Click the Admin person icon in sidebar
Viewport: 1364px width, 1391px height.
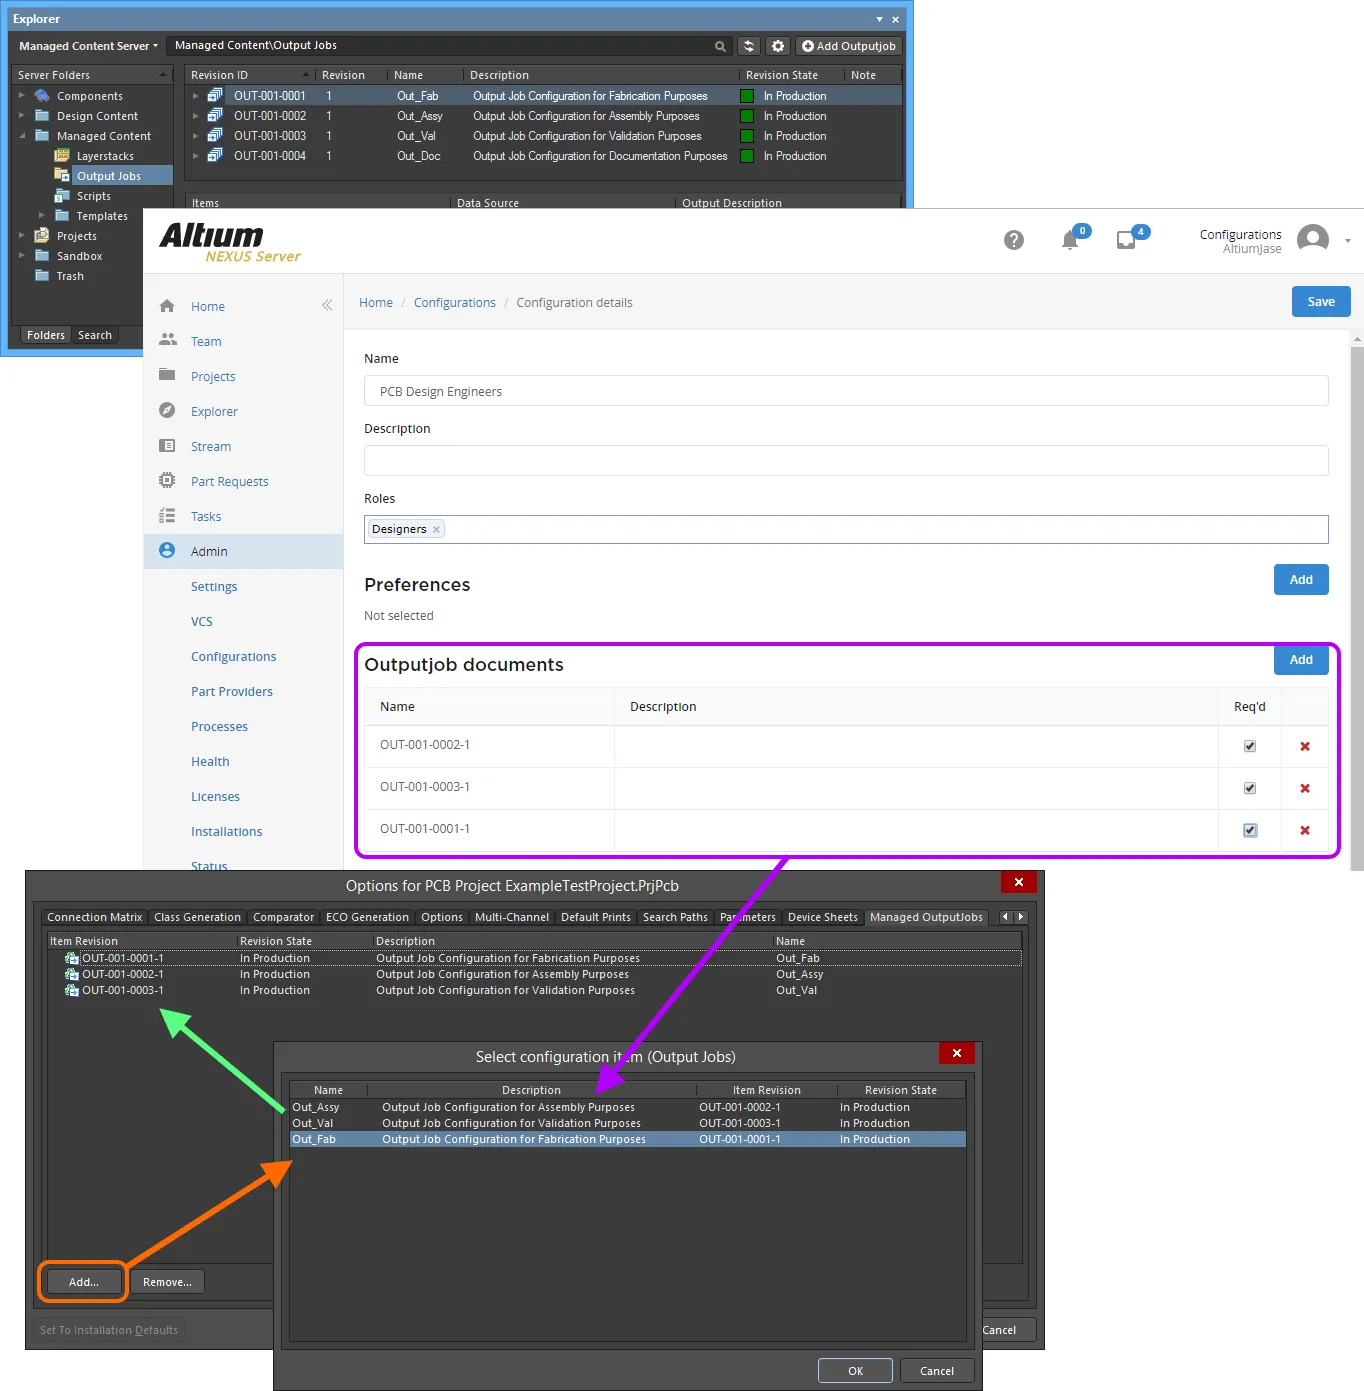coord(167,550)
